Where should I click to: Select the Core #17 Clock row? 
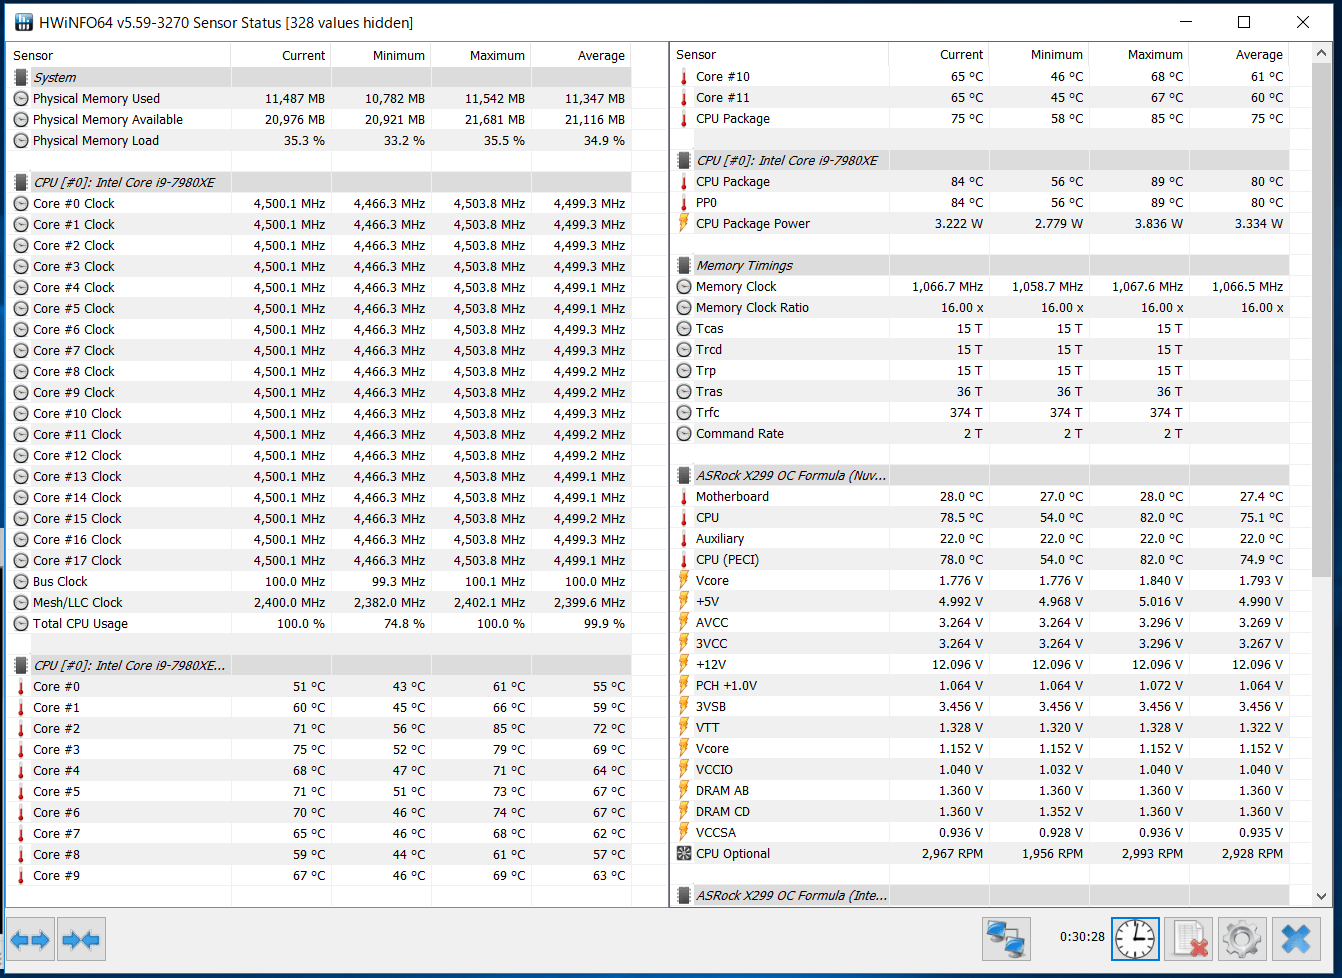click(320, 560)
